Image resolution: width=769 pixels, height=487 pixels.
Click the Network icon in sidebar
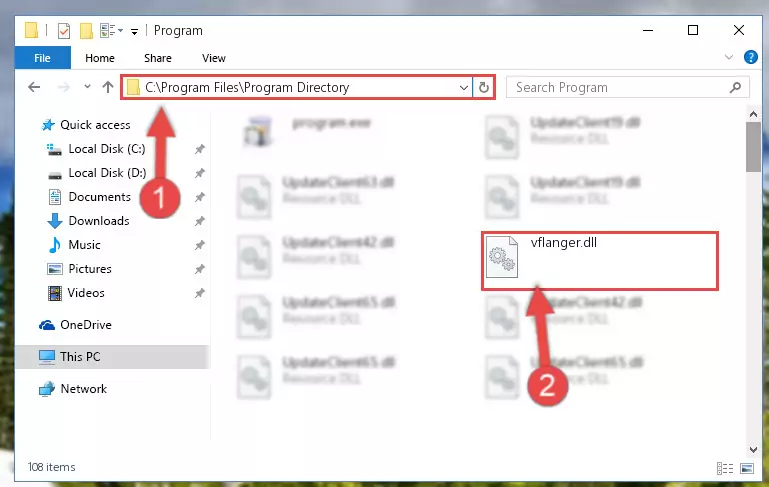(47, 389)
